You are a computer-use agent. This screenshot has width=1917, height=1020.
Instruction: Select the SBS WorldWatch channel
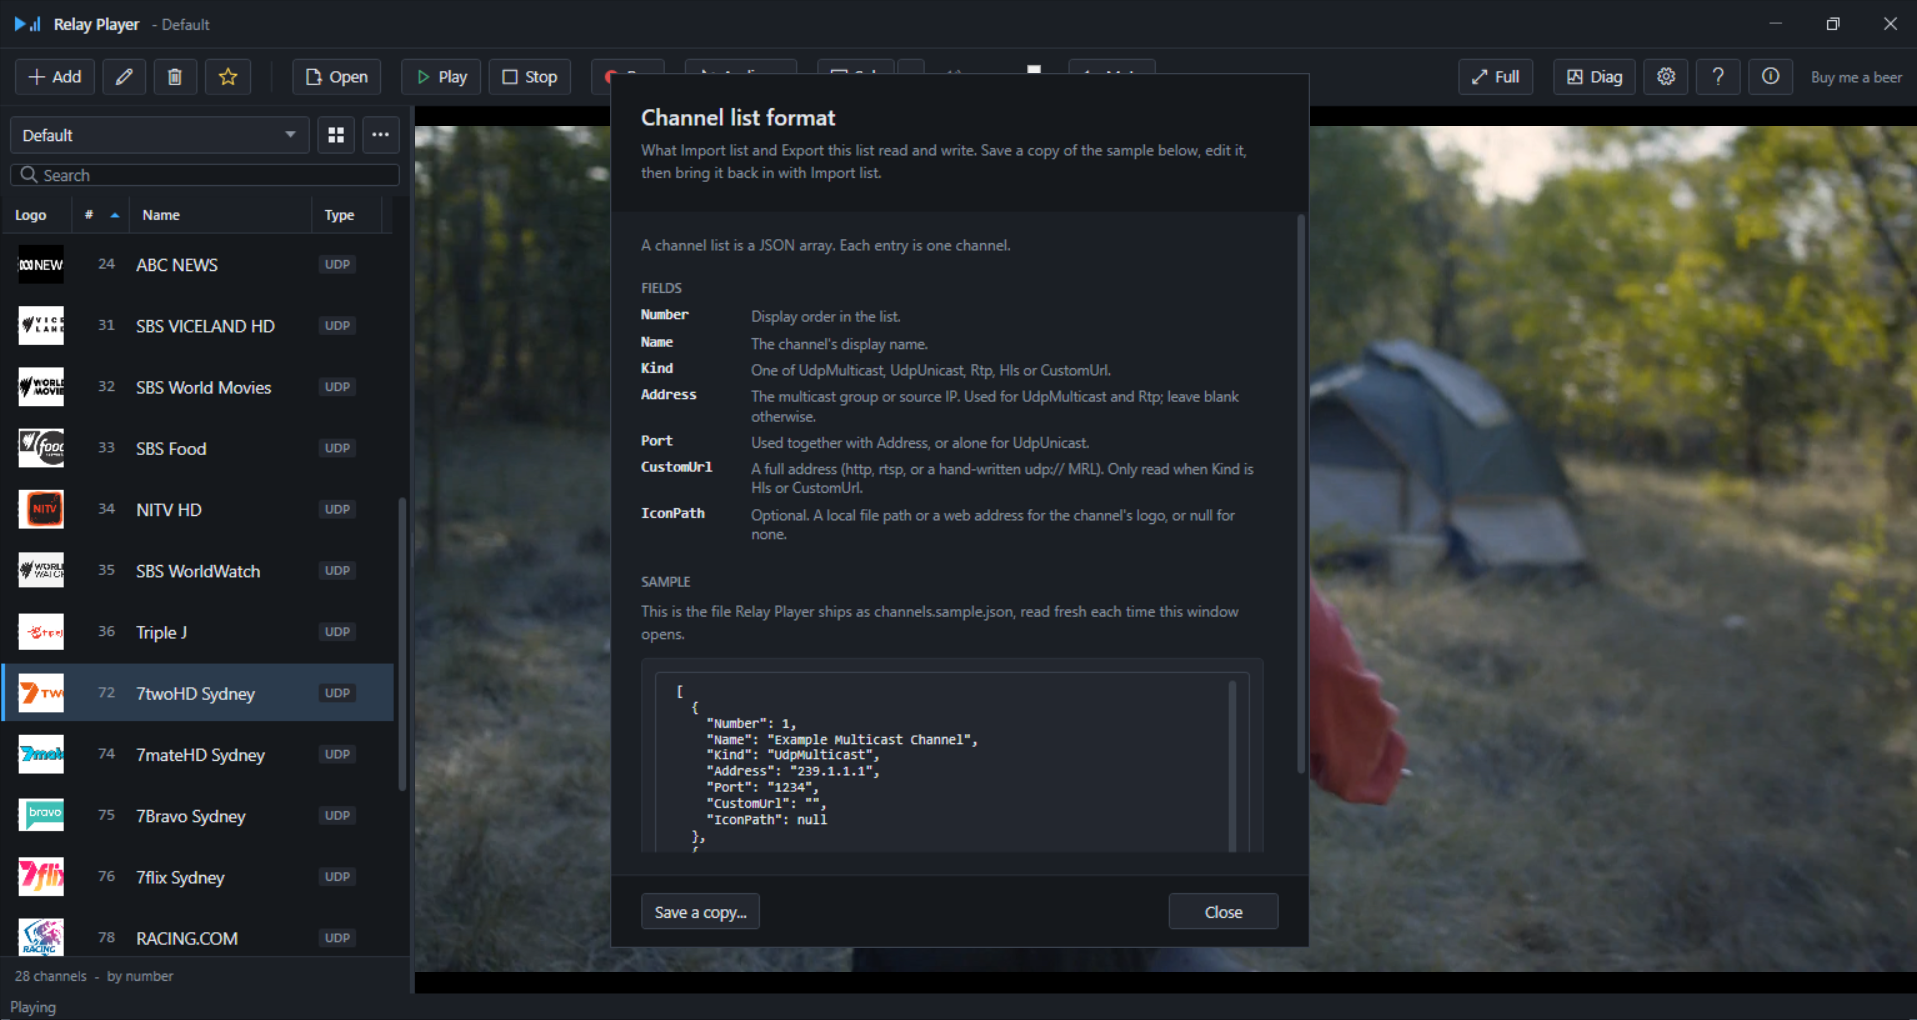point(198,571)
